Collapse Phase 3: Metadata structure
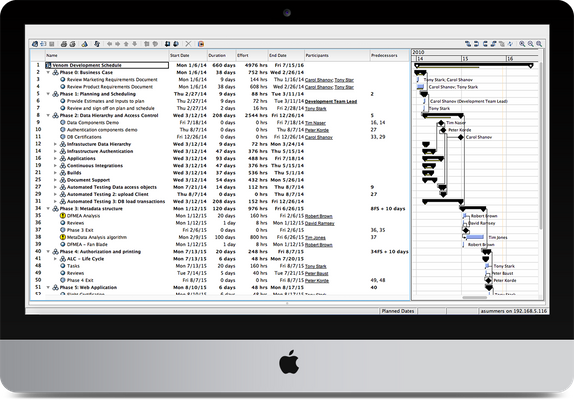Image resolution: width=574 pixels, height=400 pixels. tap(48, 209)
